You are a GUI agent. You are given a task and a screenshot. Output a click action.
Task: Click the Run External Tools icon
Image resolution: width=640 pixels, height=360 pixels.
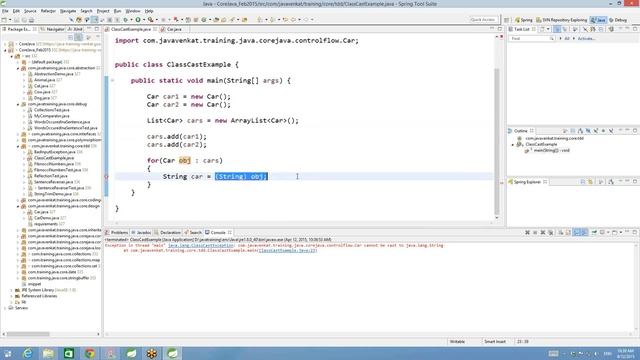[151, 20]
